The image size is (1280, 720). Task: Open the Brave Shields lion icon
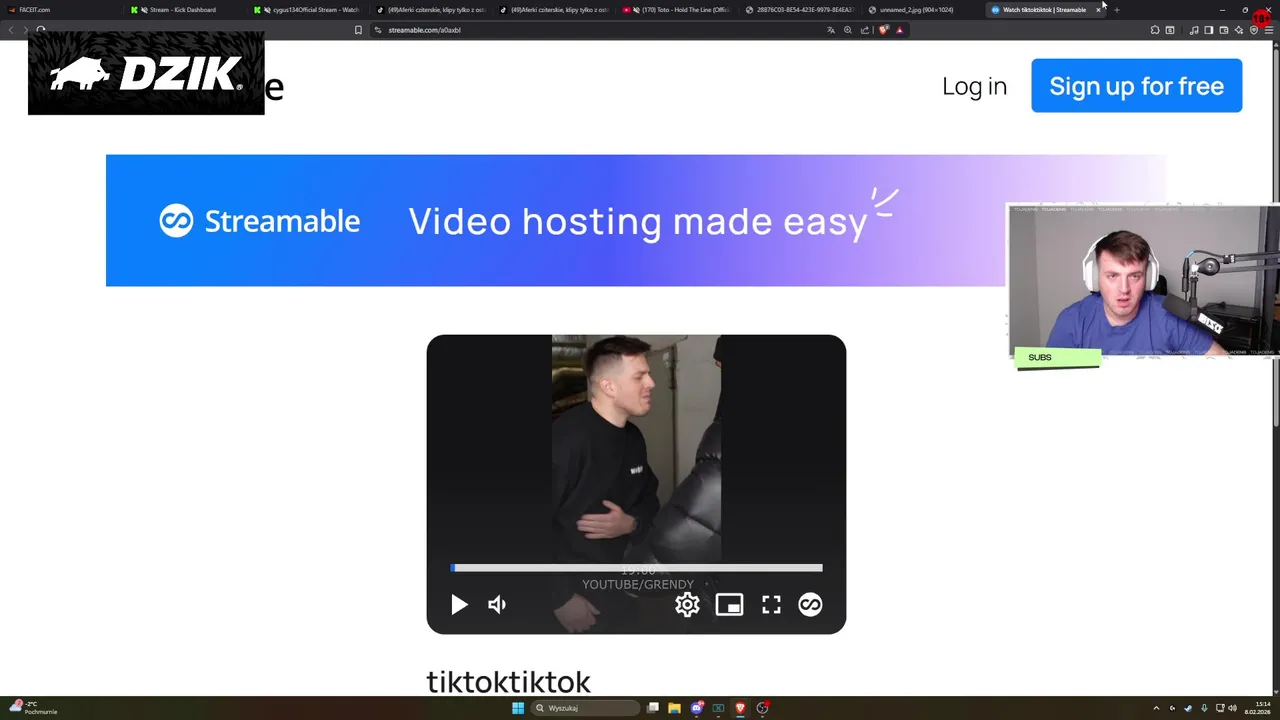883,30
